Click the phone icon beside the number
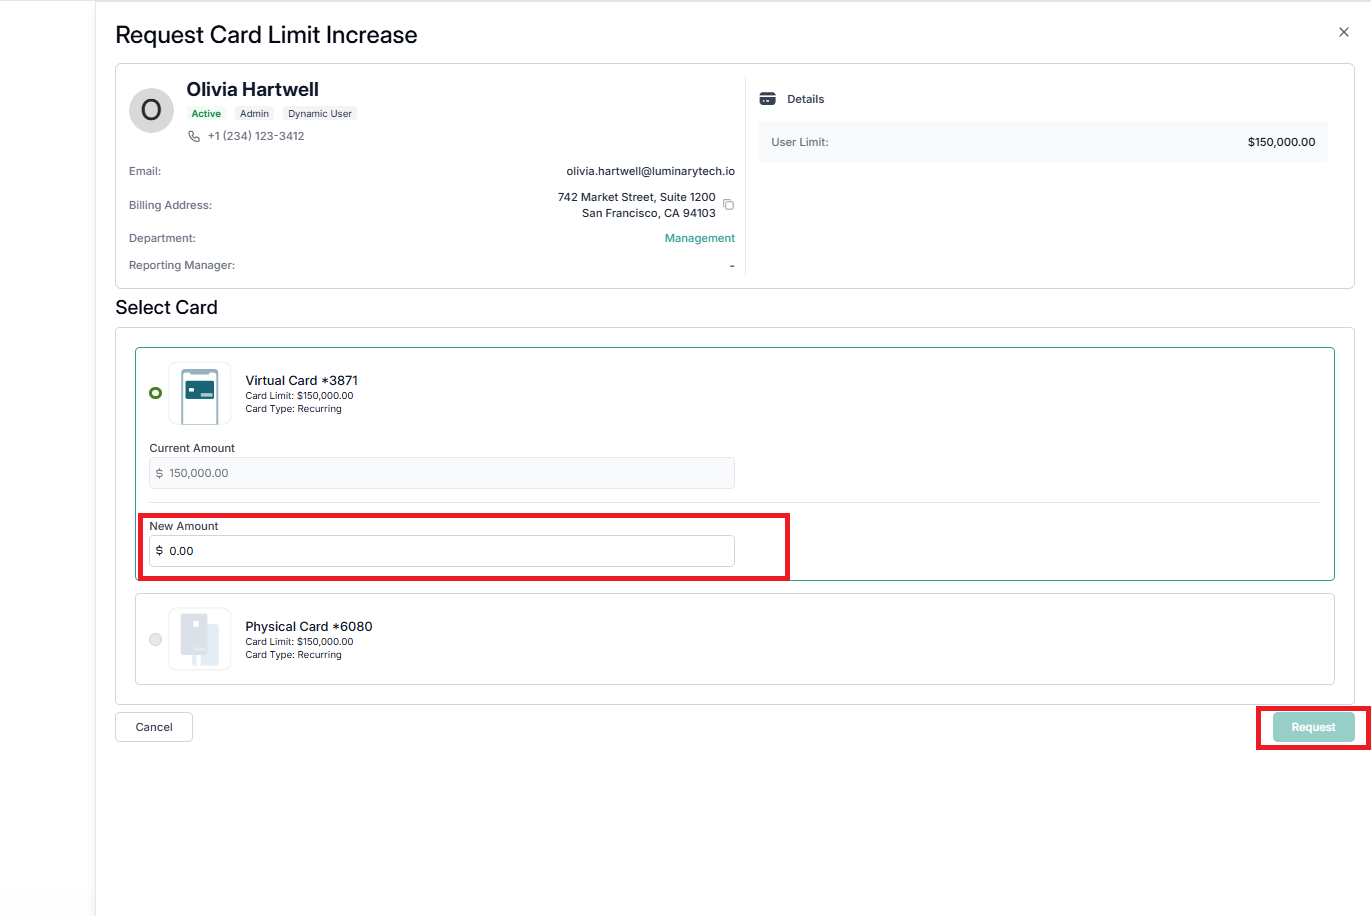This screenshot has height=916, width=1371. pyautogui.click(x=194, y=136)
